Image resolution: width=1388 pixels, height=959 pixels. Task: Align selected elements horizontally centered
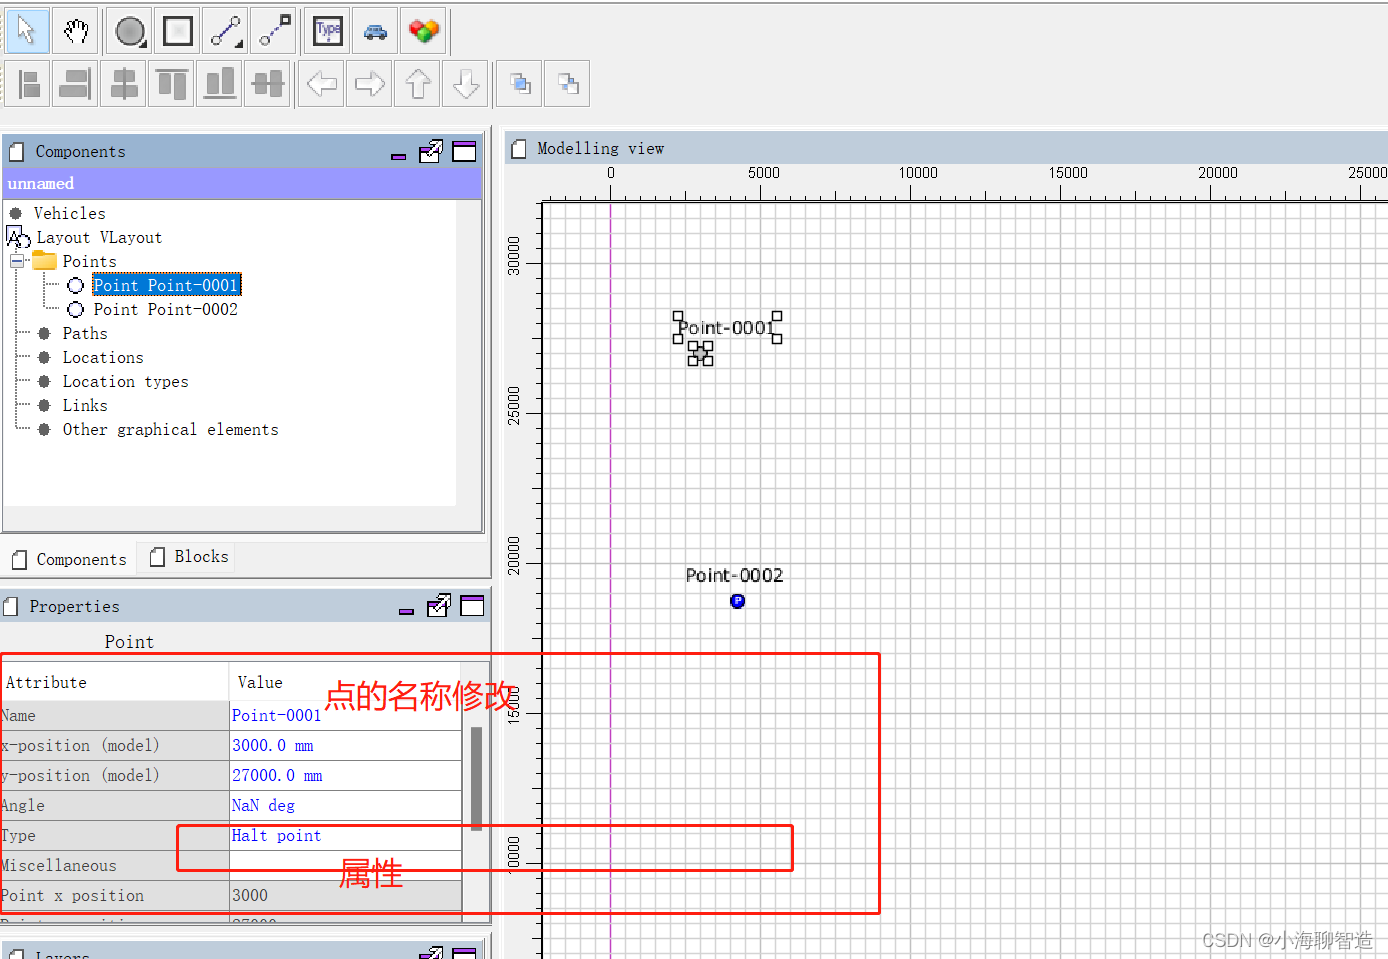124,83
